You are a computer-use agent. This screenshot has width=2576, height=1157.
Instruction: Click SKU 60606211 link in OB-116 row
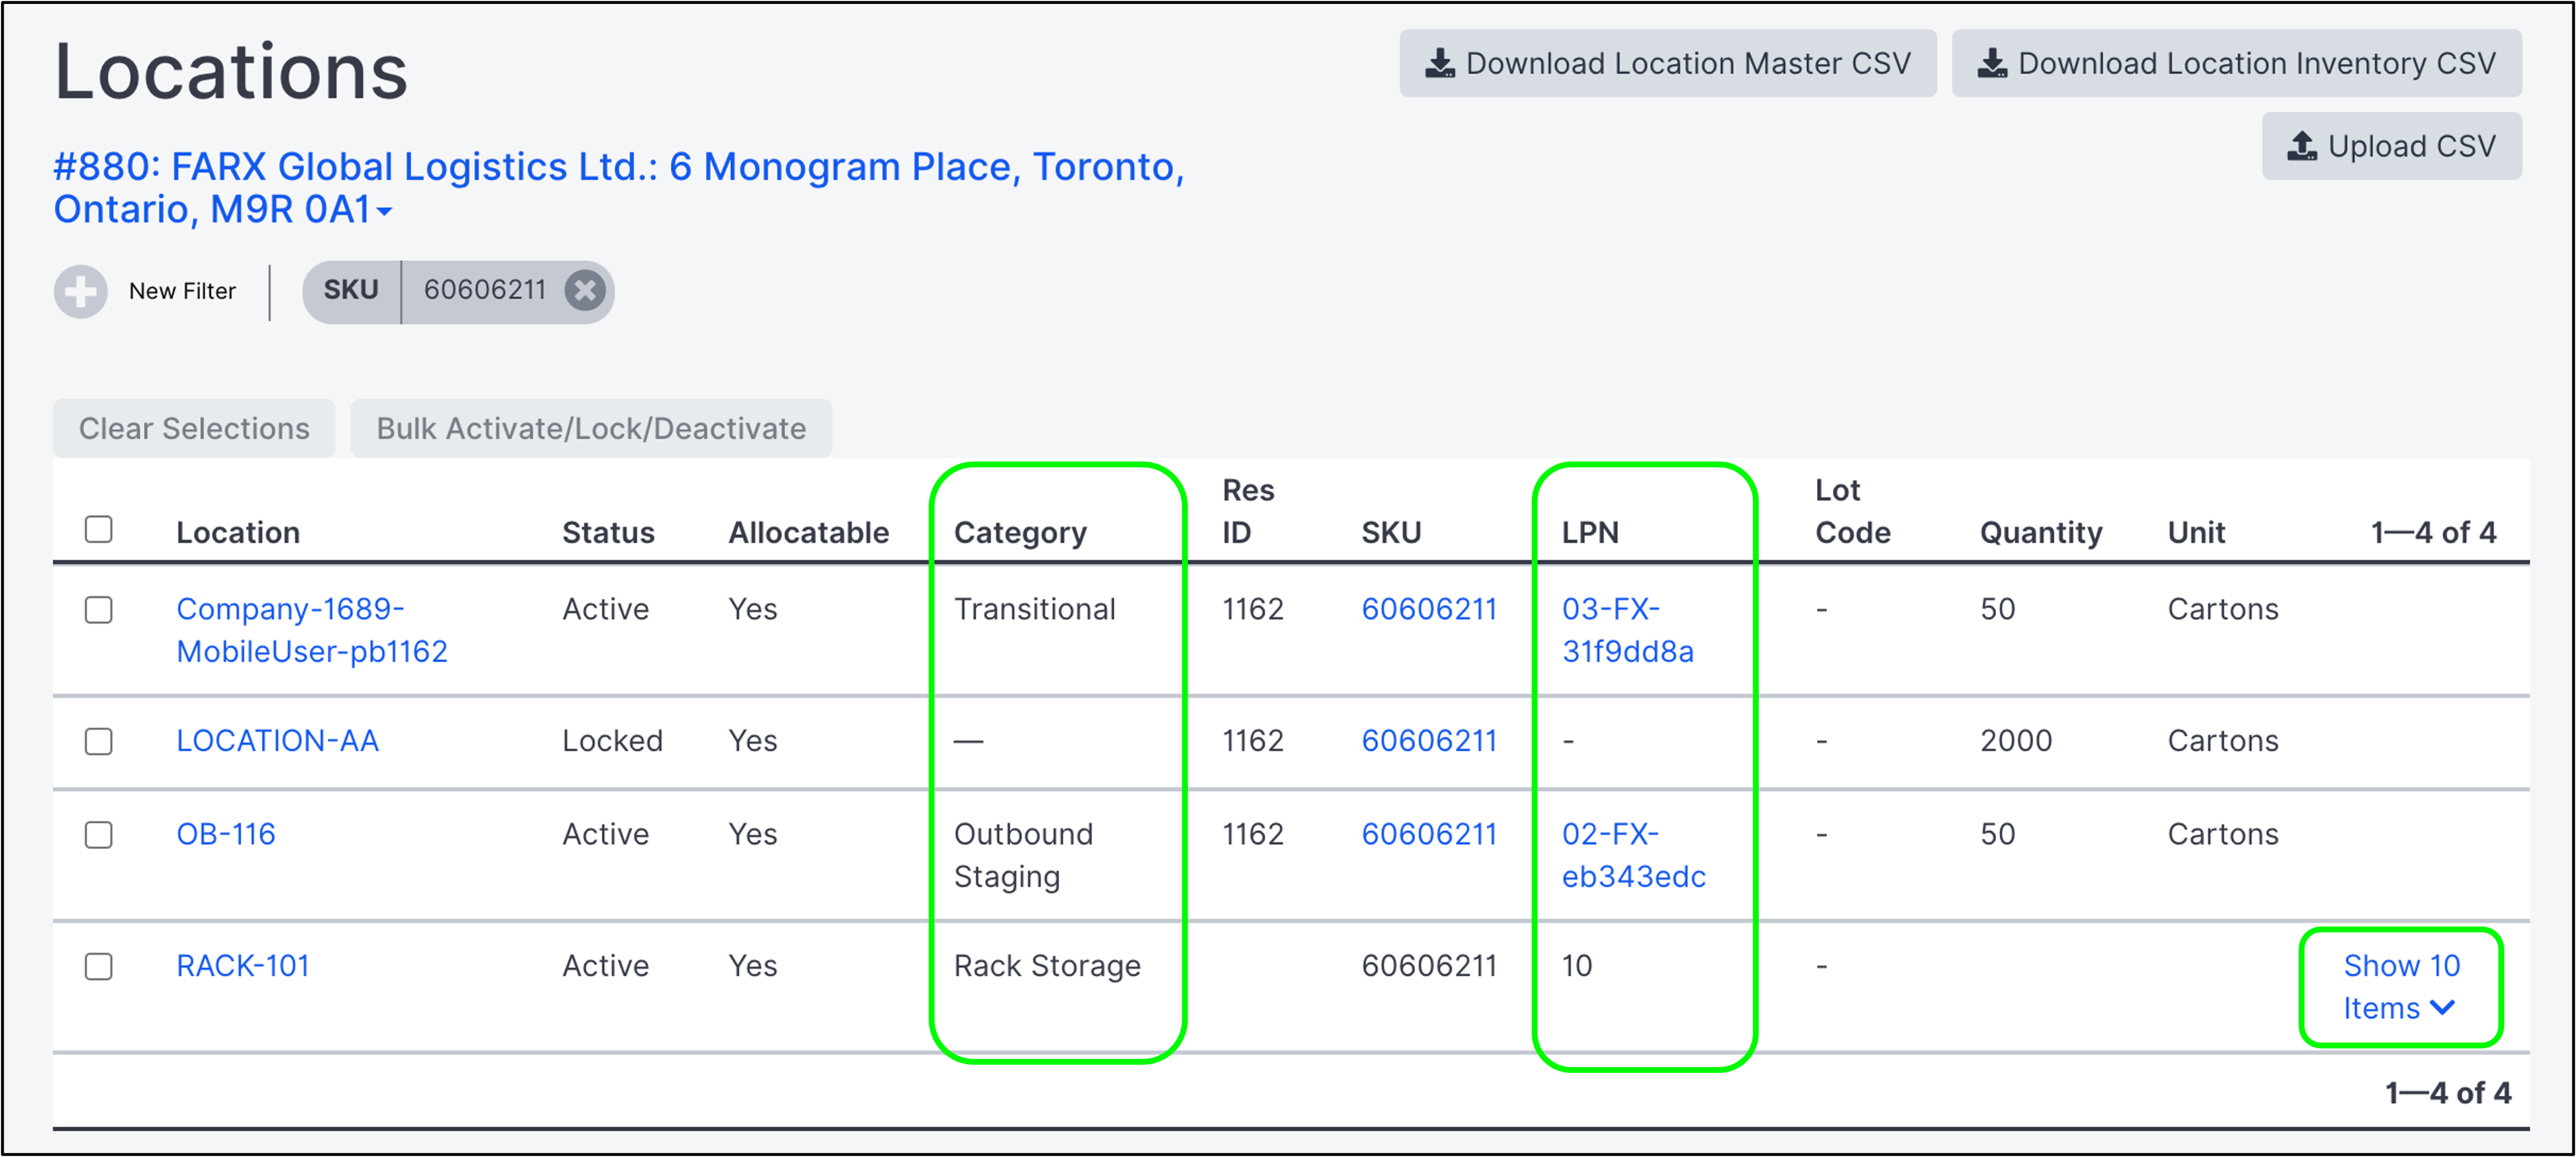1428,834
